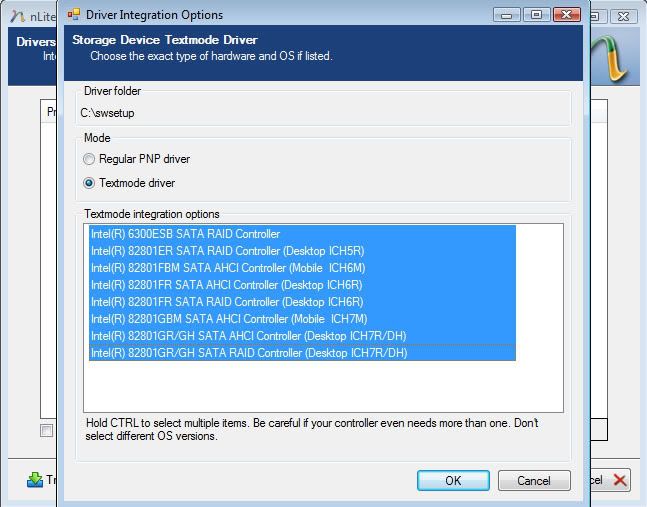
Task: Select 82801GR/GH SATA RAID Controller (Desktop ICH7R/DH)
Action: coord(302,352)
